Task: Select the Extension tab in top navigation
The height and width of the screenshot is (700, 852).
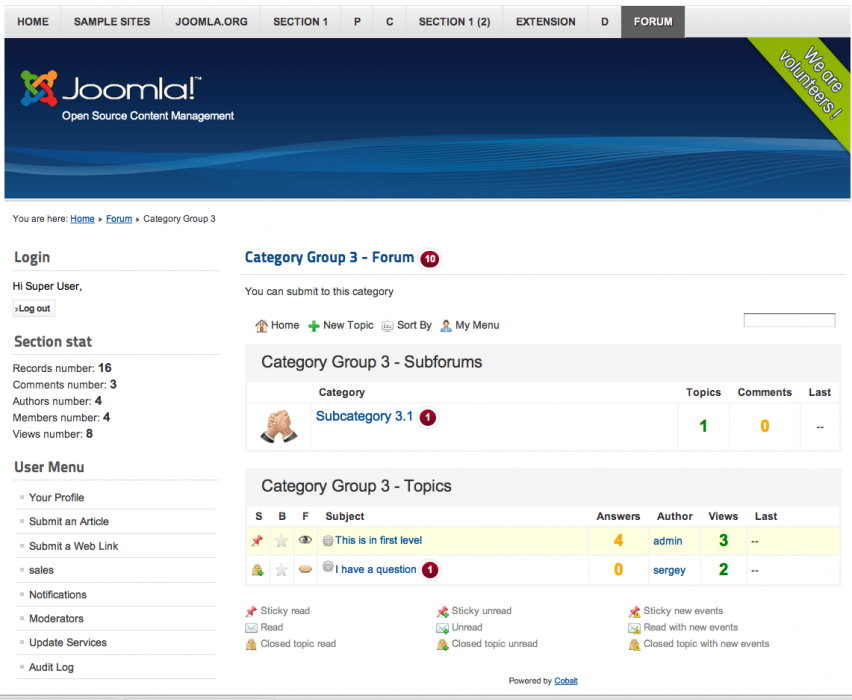Action: [545, 21]
